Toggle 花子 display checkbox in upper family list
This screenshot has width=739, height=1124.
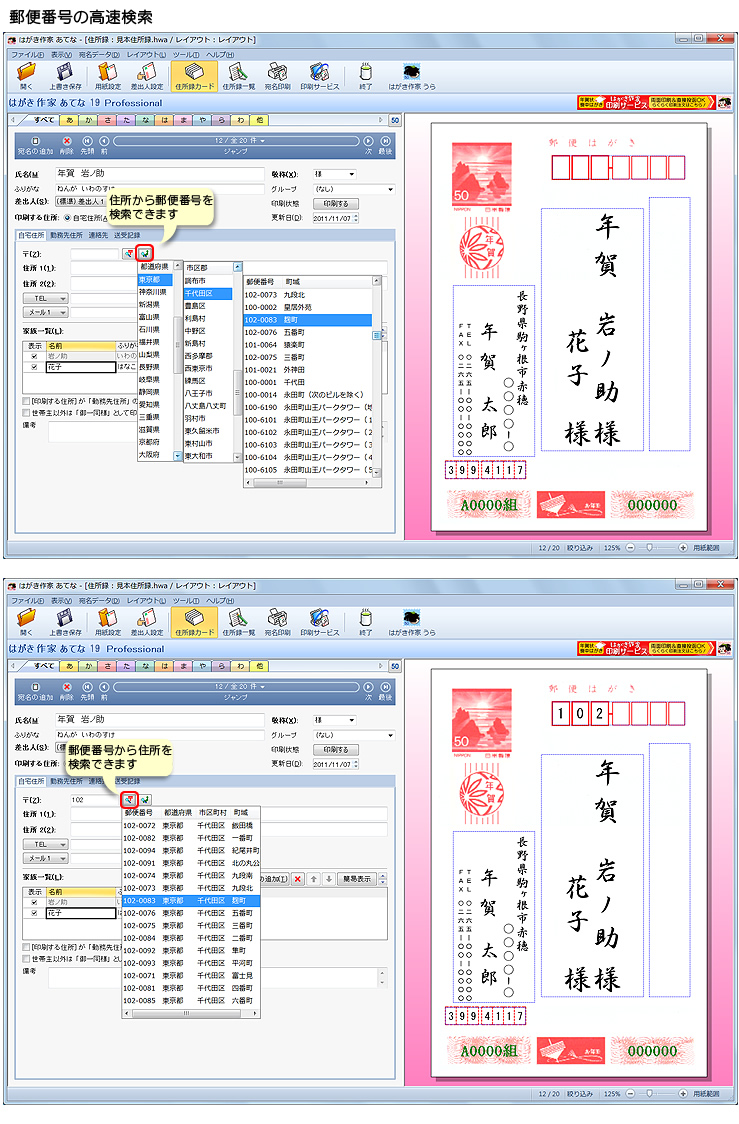click(35, 367)
